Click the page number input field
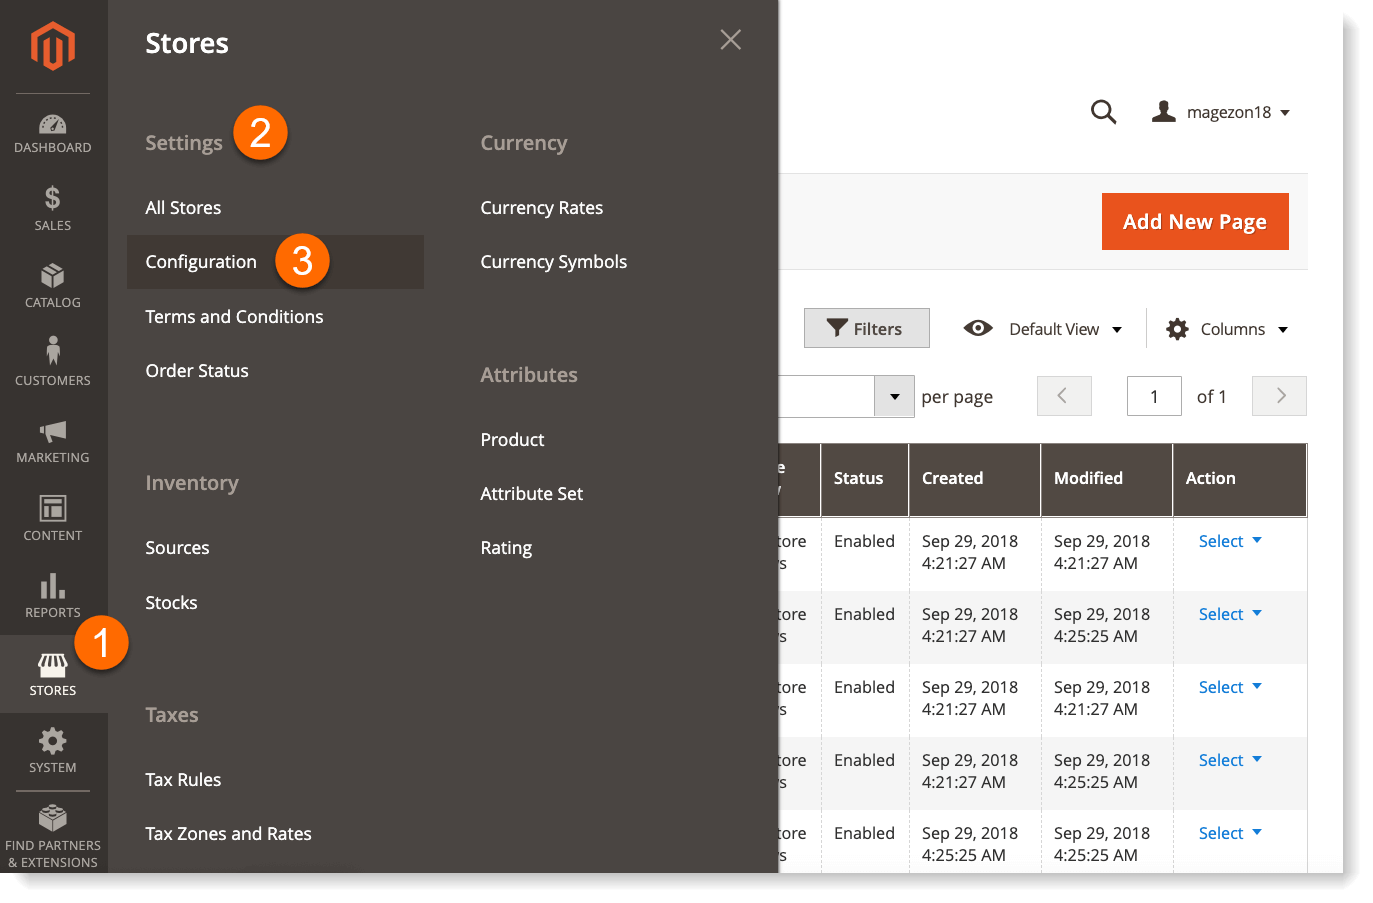 (1154, 396)
